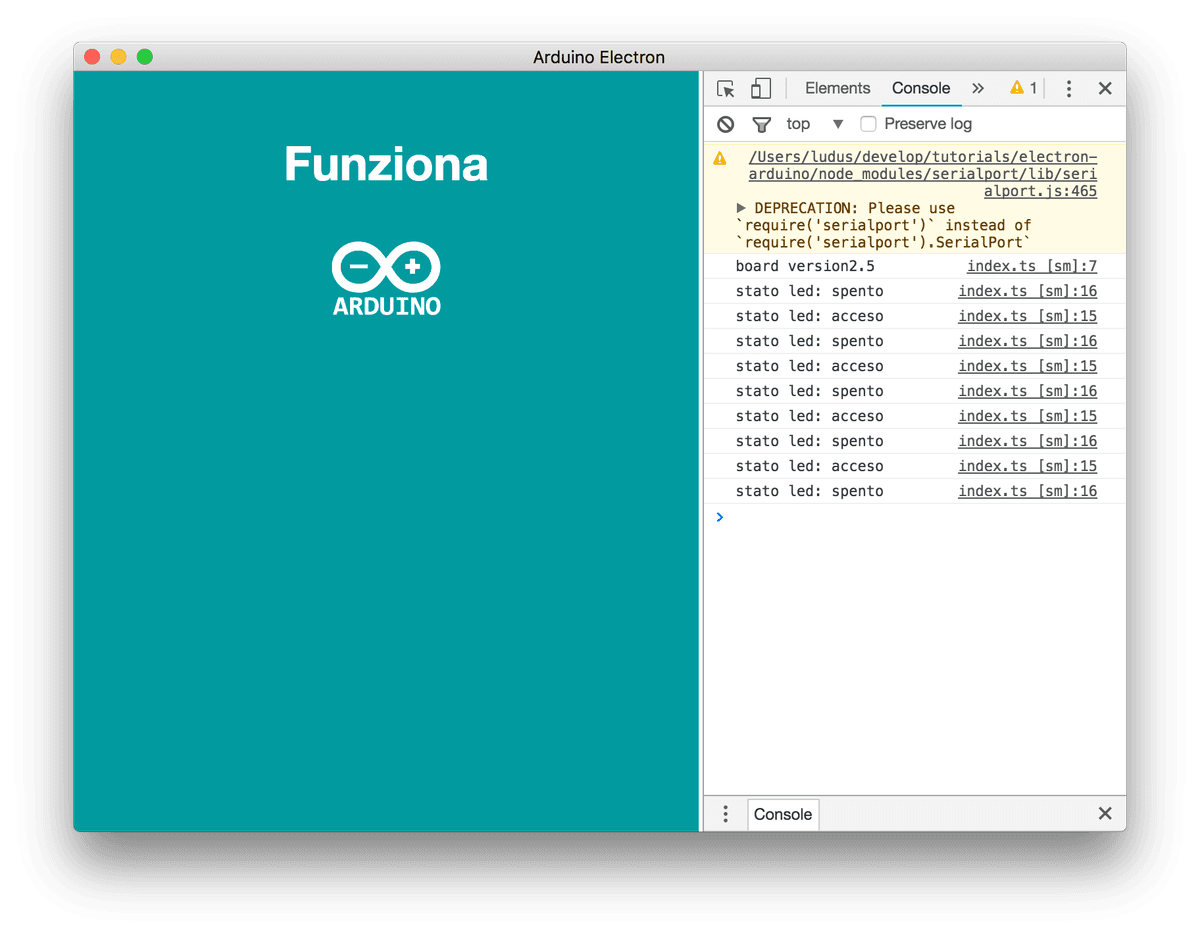
Task: Open the console filter funnel icon
Action: pyautogui.click(x=762, y=124)
